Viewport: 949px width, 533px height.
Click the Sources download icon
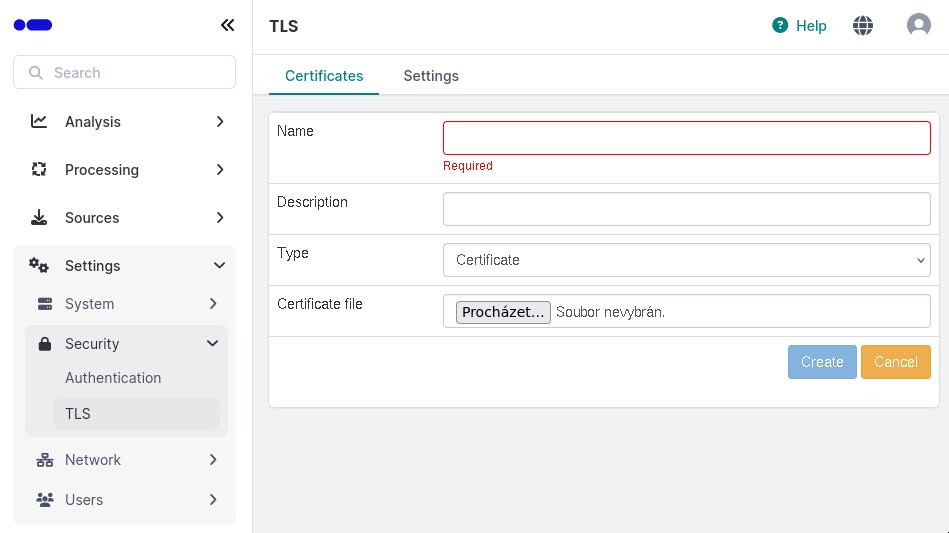(x=39, y=217)
